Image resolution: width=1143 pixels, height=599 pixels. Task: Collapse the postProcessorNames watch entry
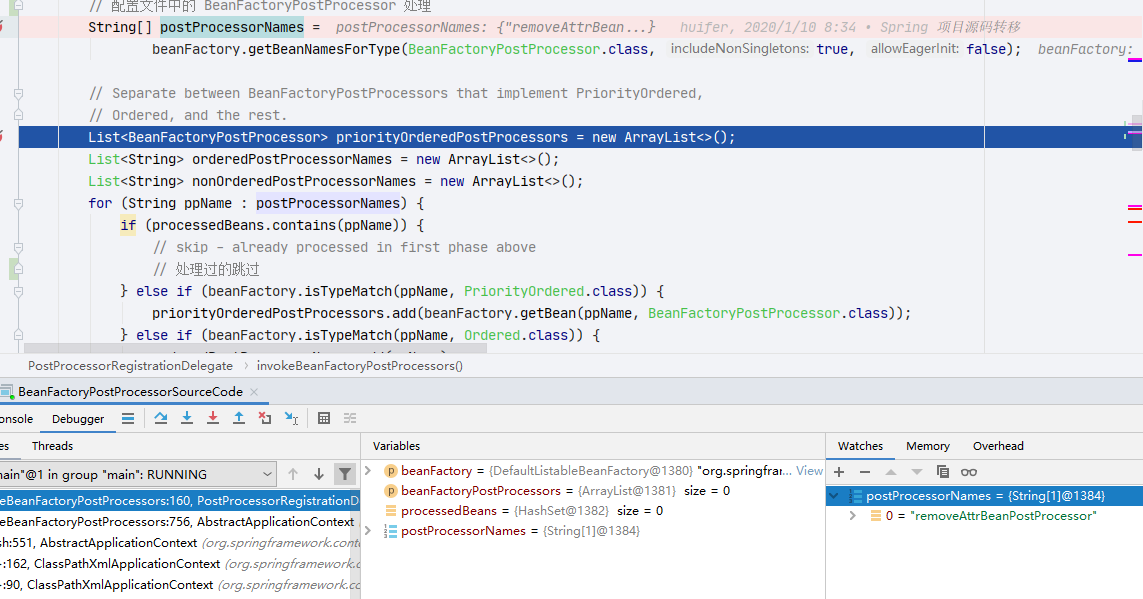834,496
